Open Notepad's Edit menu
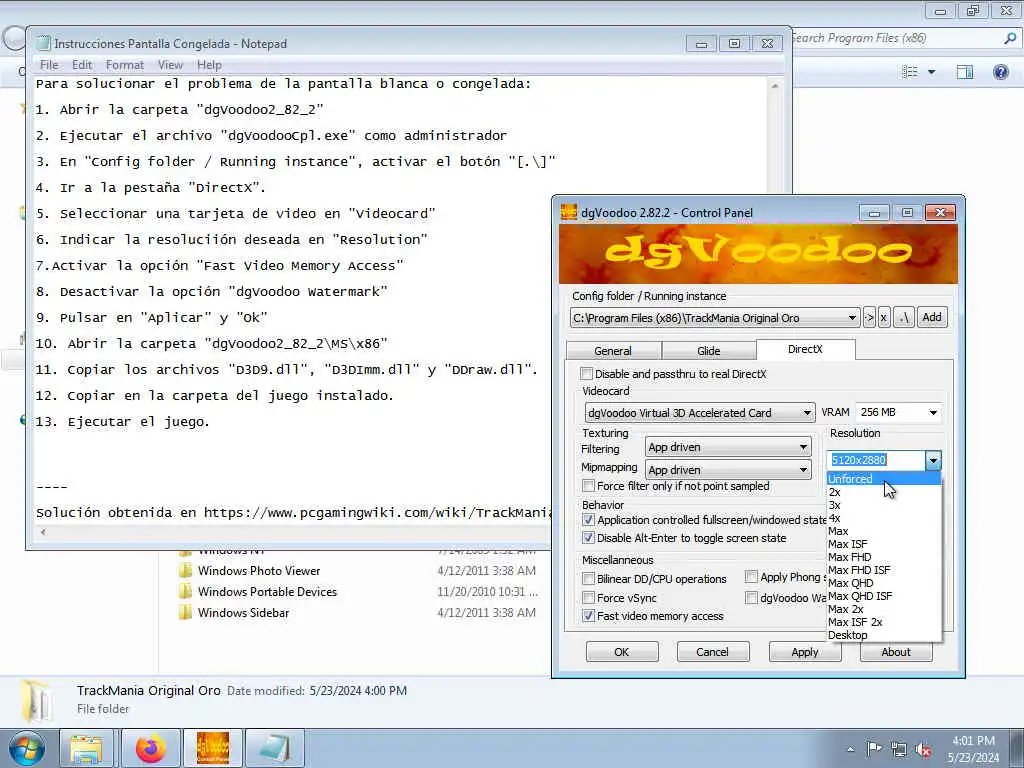Image resolution: width=1024 pixels, height=768 pixels. 82,65
